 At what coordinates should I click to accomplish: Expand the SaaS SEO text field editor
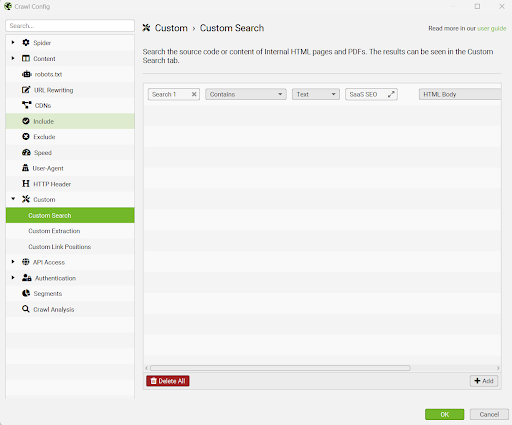click(391, 94)
